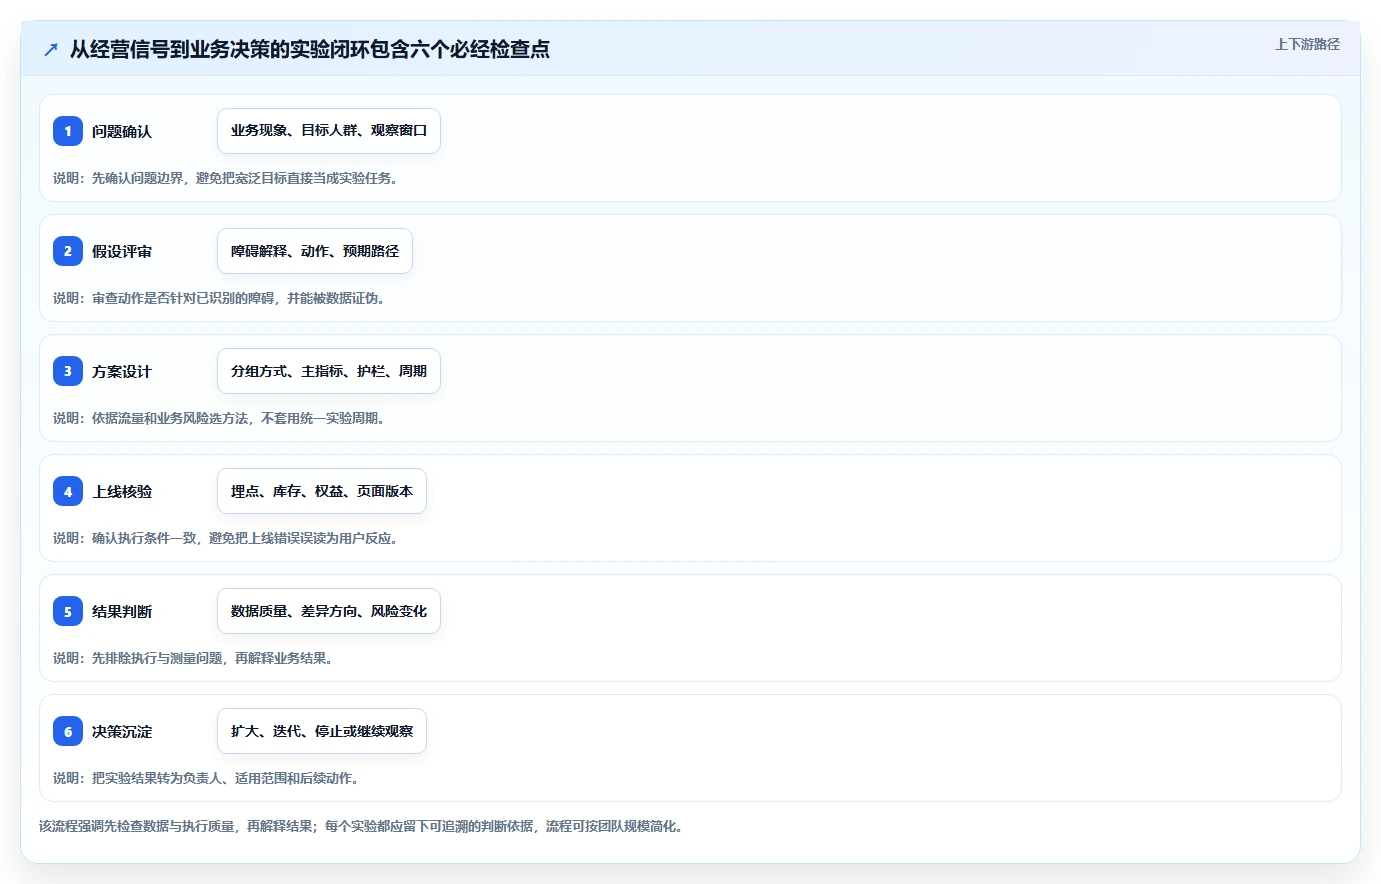Click the 决策沉淀 step title
This screenshot has height=884, width=1381.
coord(122,731)
